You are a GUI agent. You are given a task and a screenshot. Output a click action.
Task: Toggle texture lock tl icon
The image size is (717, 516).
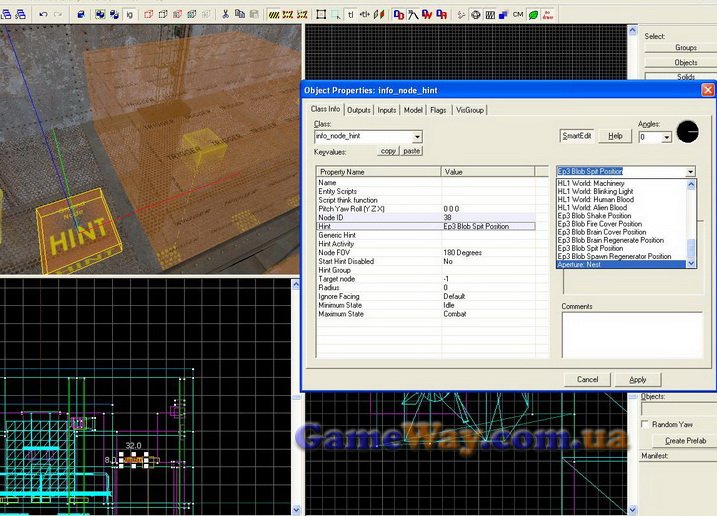pyautogui.click(x=351, y=15)
